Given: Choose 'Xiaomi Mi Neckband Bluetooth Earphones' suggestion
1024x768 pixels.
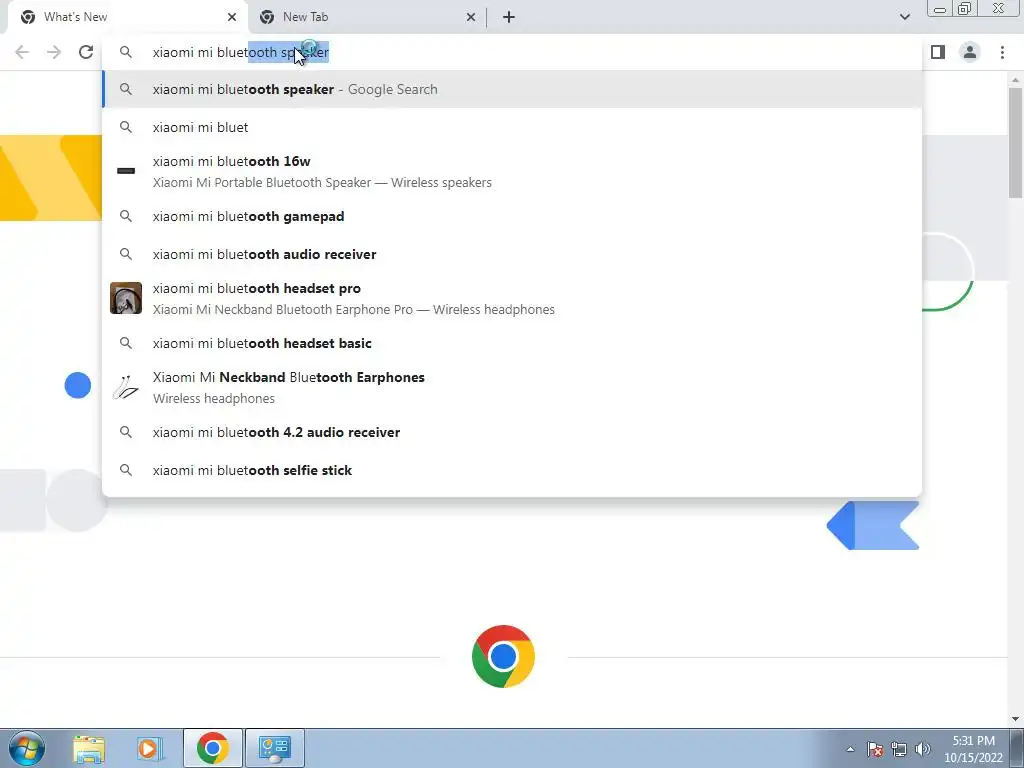Looking at the screenshot, I should [513, 387].
